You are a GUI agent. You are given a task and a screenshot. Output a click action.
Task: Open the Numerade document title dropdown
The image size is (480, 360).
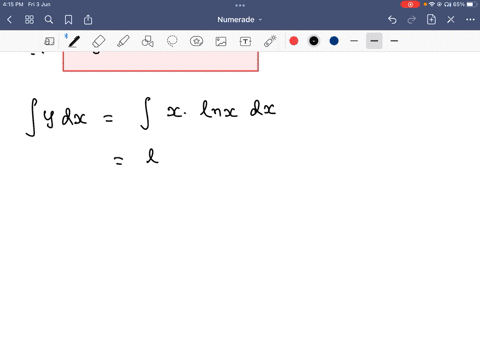click(240, 20)
